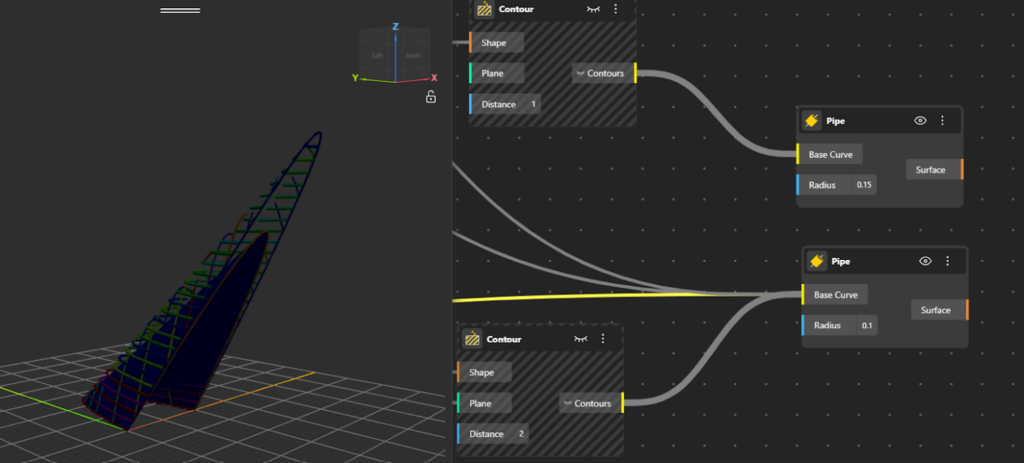The image size is (1024, 463).
Task: Click the lock icon below the view cube
Action: click(430, 97)
